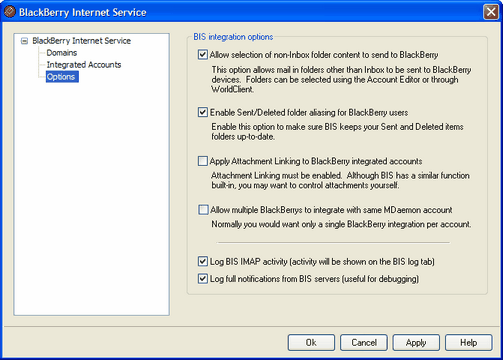The width and height of the screenshot is (503, 360).
Task: Uncheck Allow selection of non-Inbox folder content
Action: [203, 54]
